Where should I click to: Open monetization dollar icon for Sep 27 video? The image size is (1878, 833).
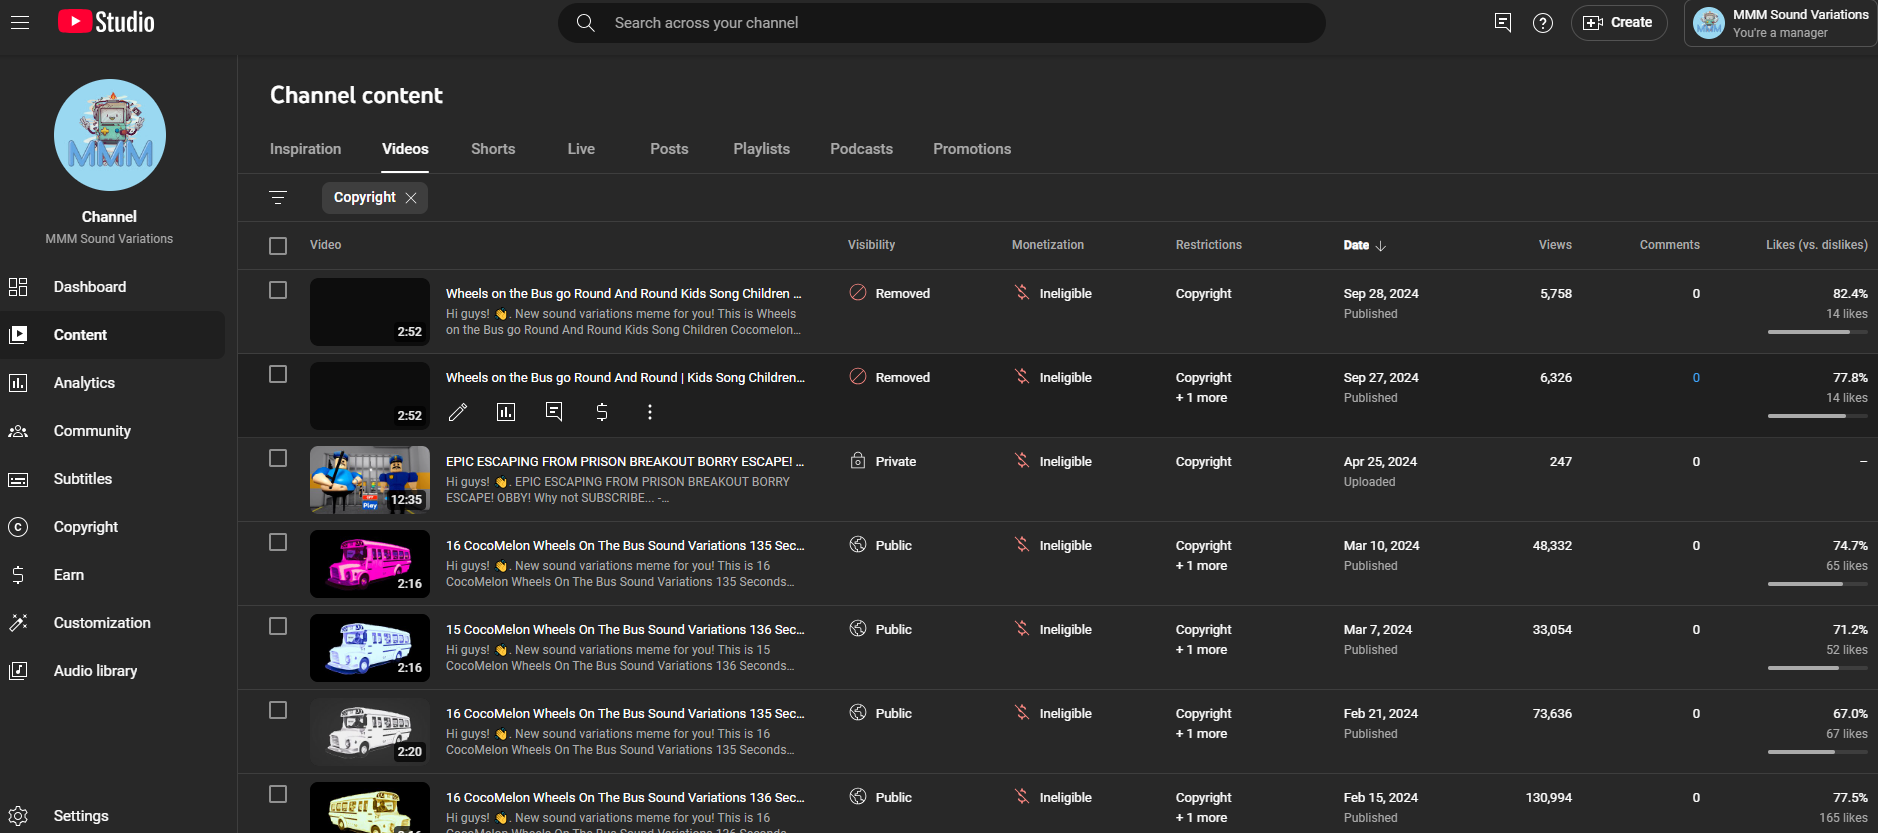point(602,412)
